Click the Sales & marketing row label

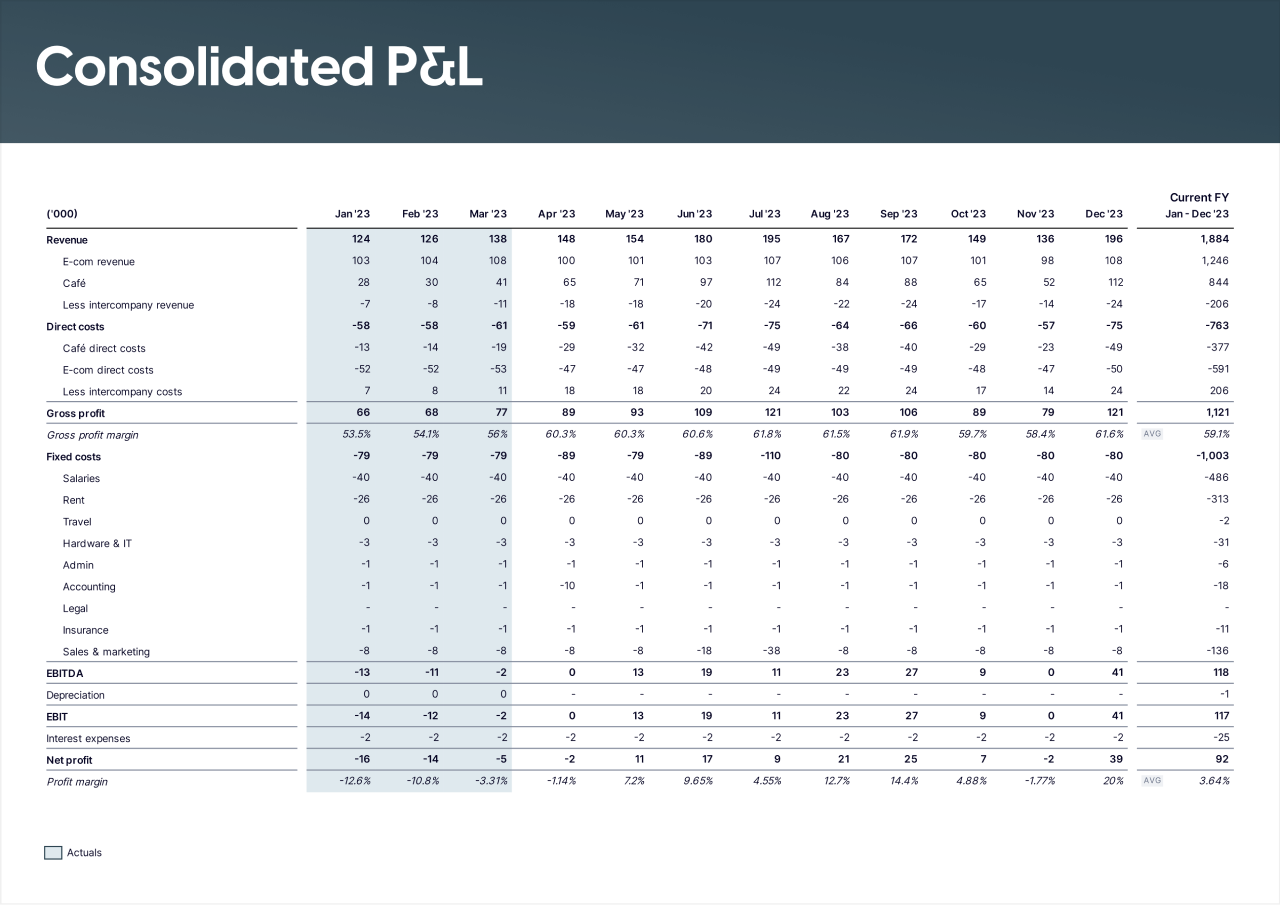coord(106,652)
